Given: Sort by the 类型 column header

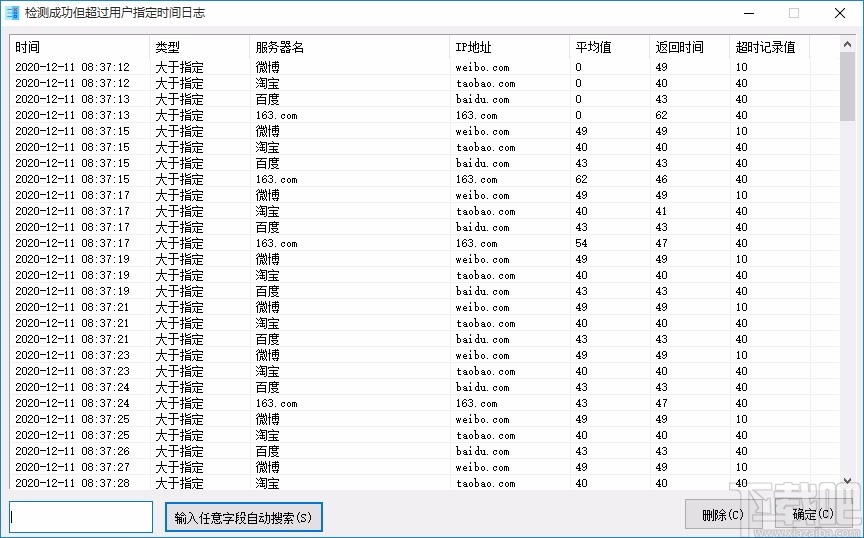Looking at the screenshot, I should 199,47.
